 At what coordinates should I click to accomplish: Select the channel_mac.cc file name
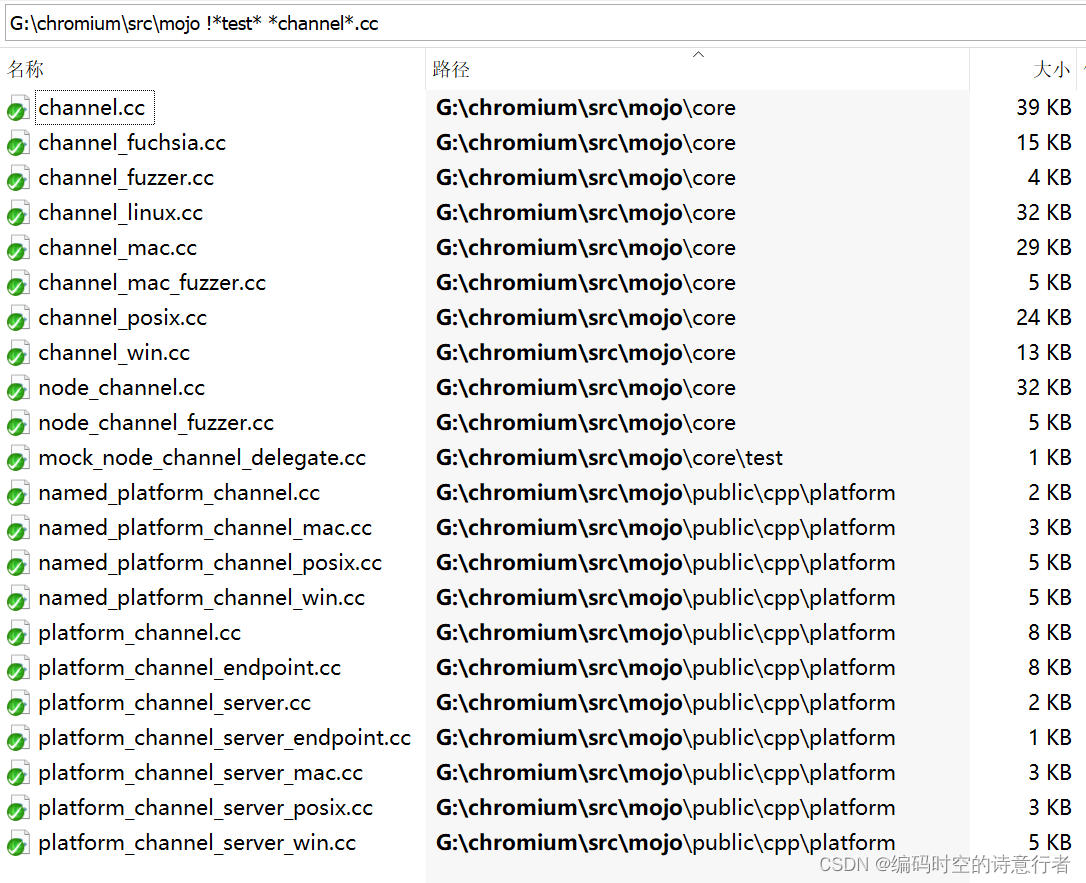pyautogui.click(x=118, y=247)
